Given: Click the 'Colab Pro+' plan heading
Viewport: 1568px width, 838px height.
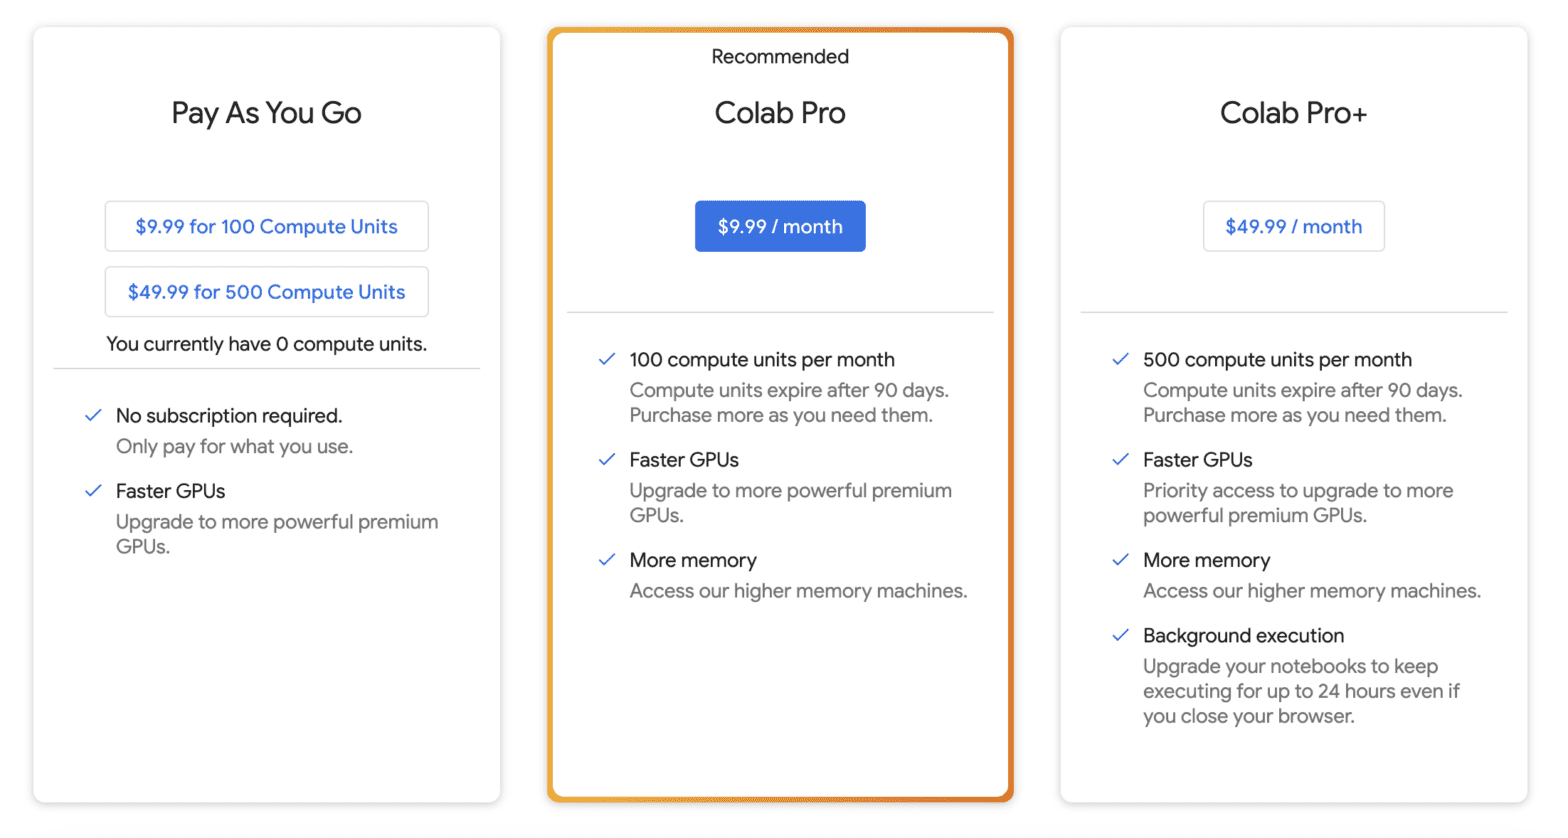Looking at the screenshot, I should (x=1293, y=113).
